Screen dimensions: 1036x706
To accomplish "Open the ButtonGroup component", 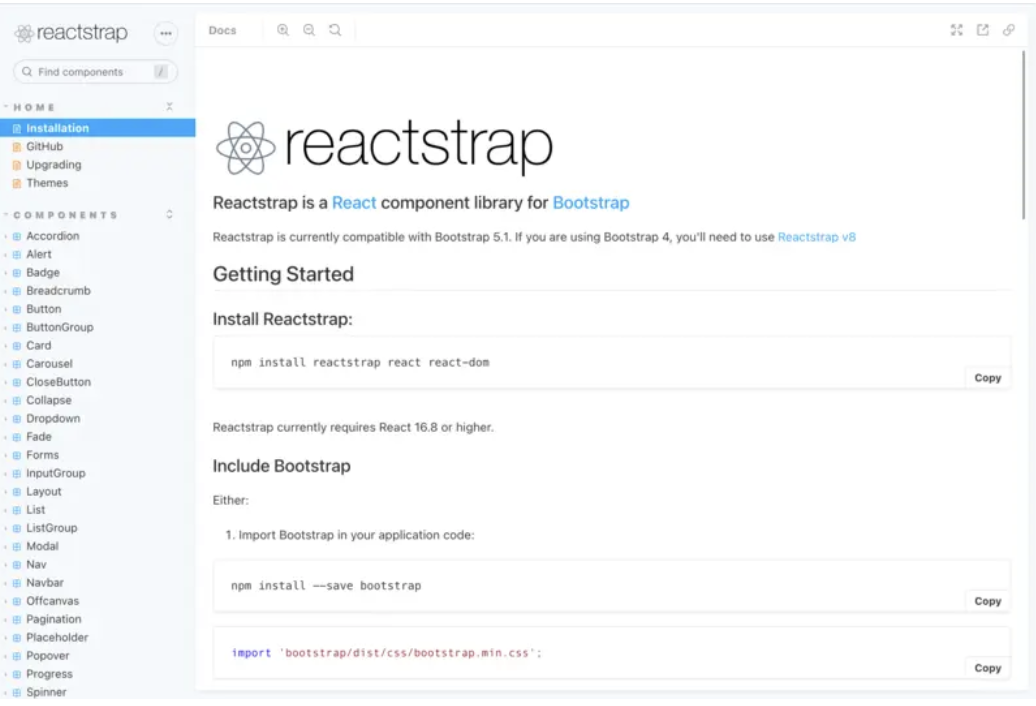I will 59,327.
